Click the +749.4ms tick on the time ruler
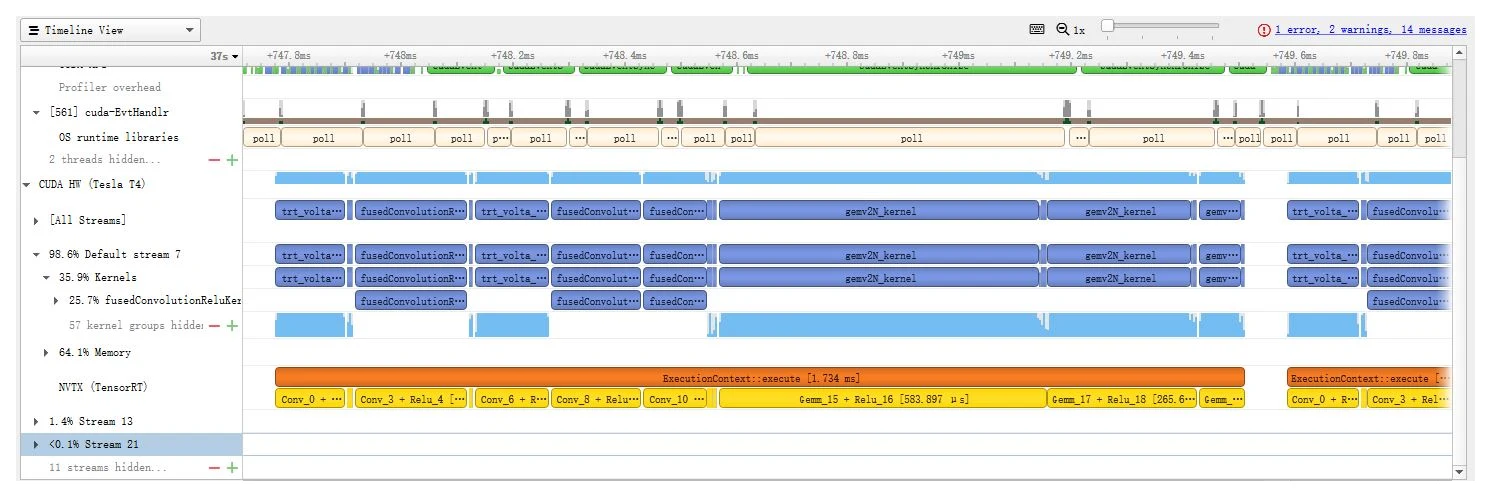This screenshot has width=1491, height=497. point(1181,55)
